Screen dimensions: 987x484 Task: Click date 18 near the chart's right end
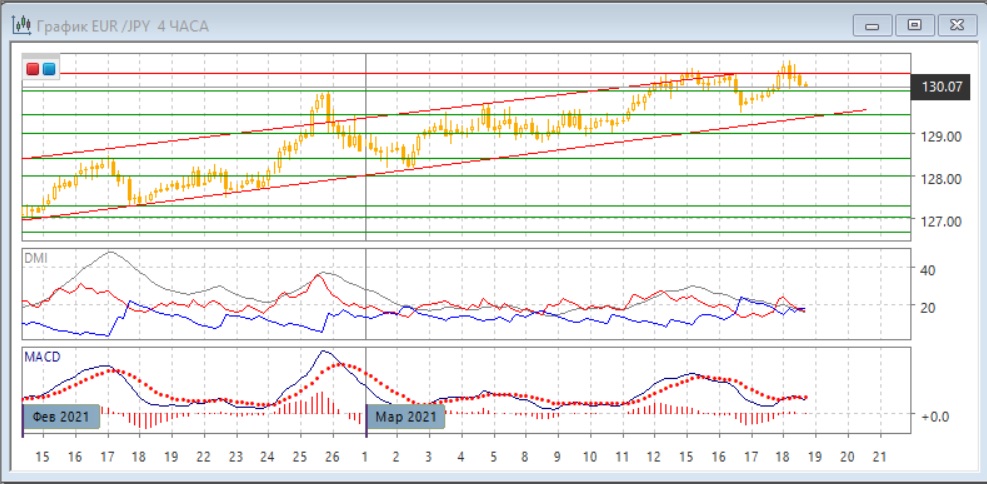pos(783,457)
